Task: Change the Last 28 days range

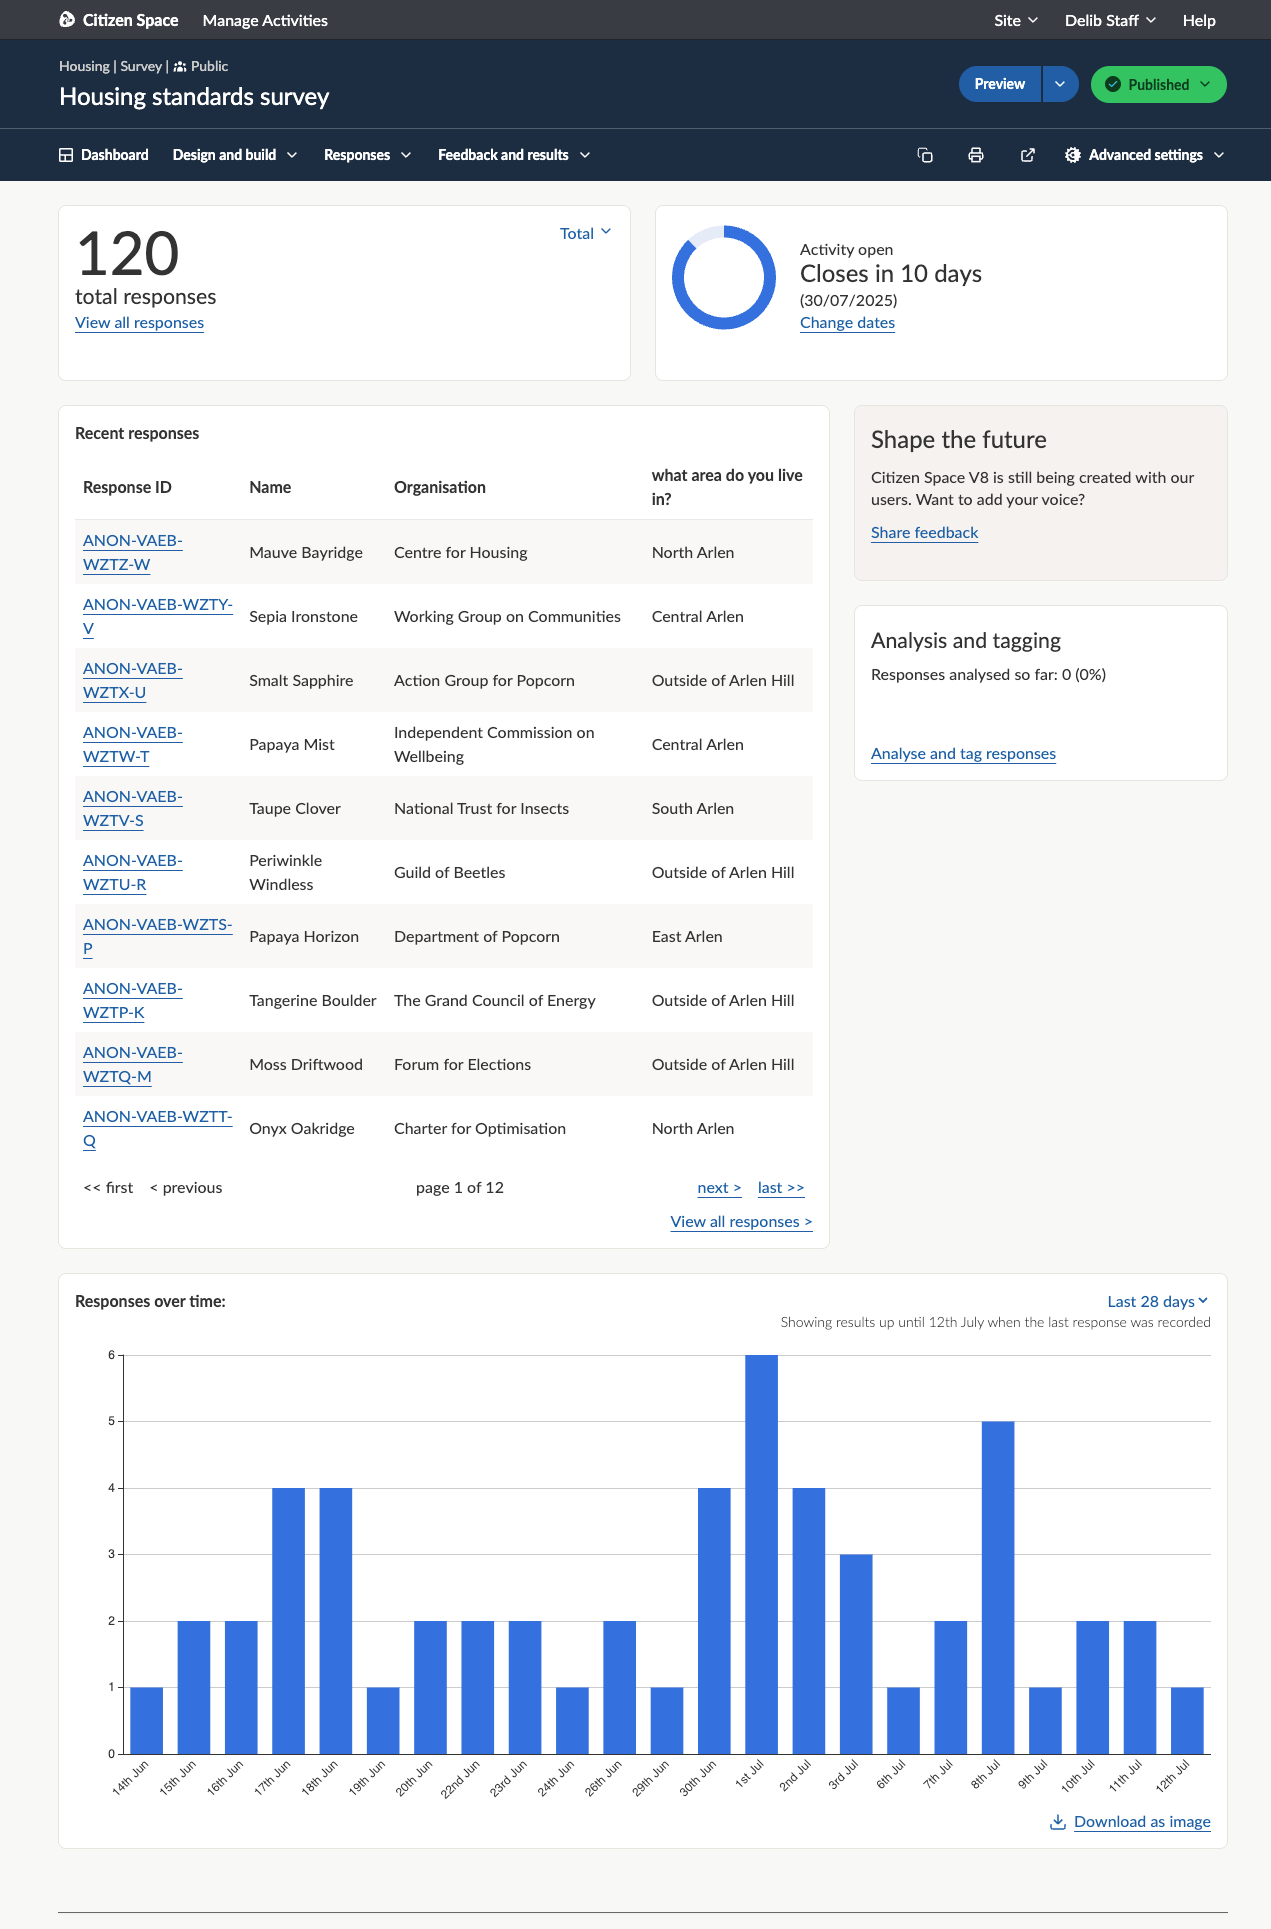Action: point(1158,1301)
